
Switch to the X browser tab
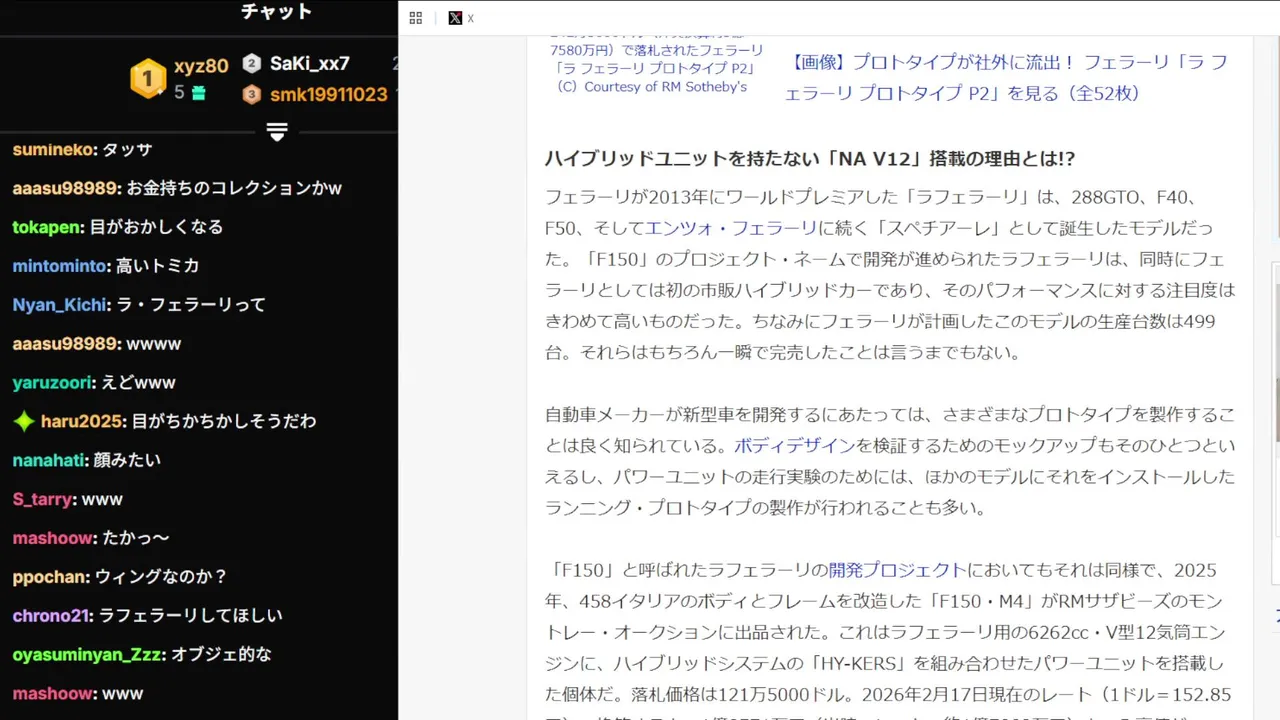coord(461,18)
